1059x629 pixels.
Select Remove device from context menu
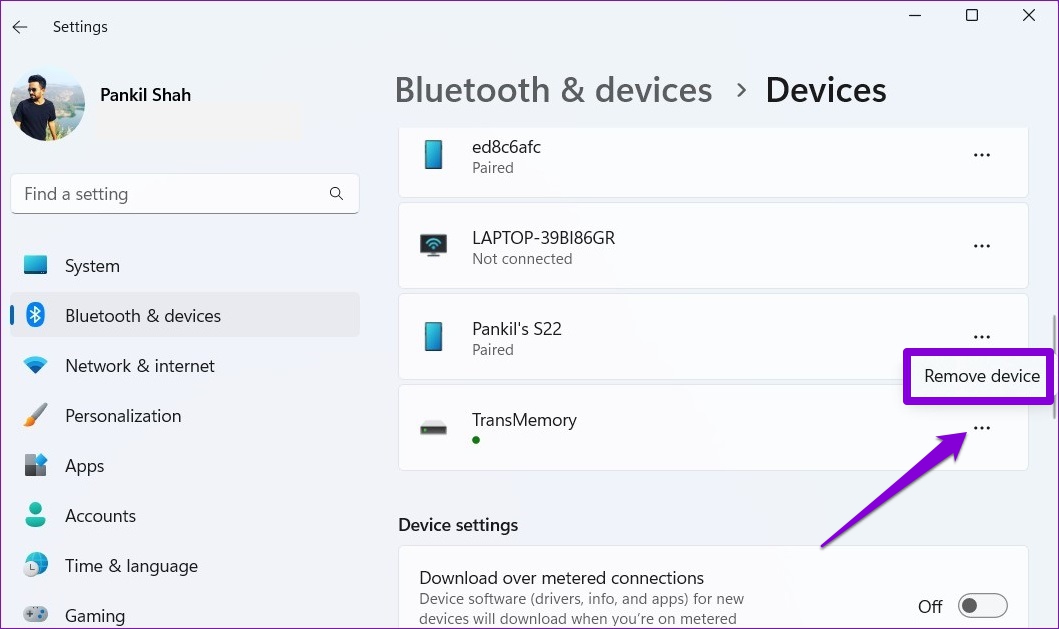[x=981, y=376]
